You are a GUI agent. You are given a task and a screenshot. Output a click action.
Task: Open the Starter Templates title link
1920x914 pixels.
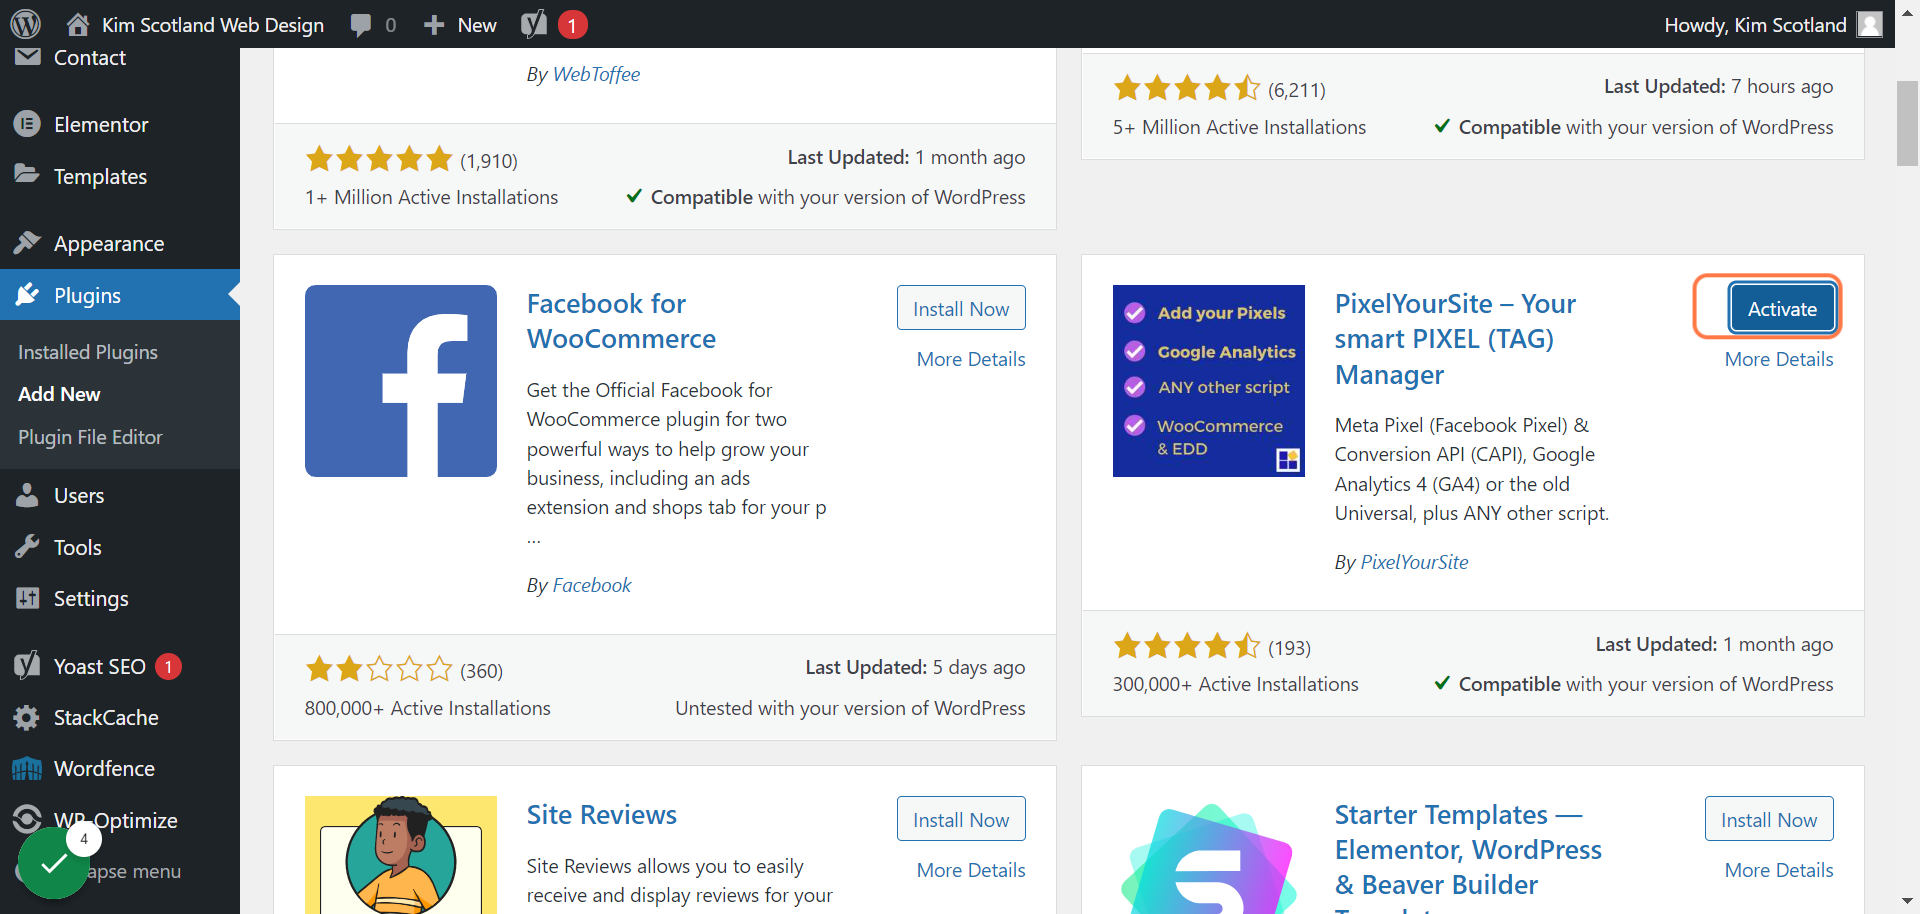pyautogui.click(x=1468, y=856)
